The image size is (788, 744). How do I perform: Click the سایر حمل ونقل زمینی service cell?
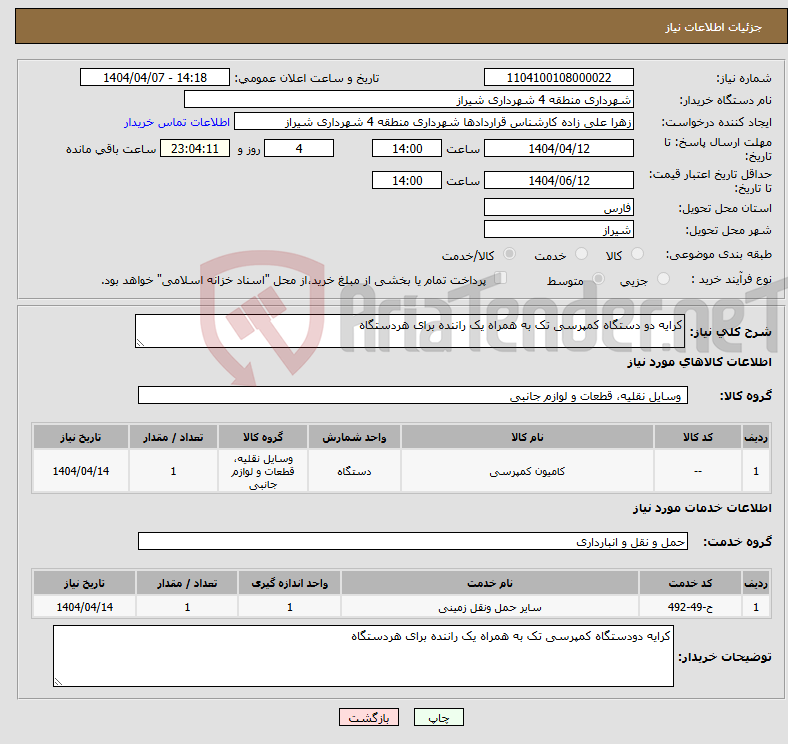490,607
